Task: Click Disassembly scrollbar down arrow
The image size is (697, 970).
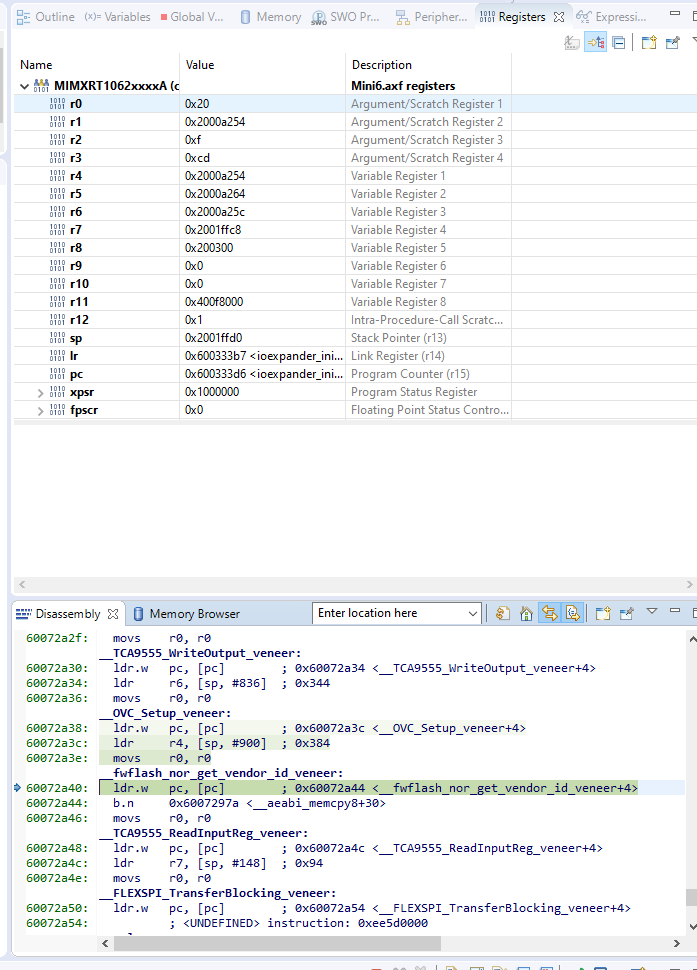Action: 692,926
